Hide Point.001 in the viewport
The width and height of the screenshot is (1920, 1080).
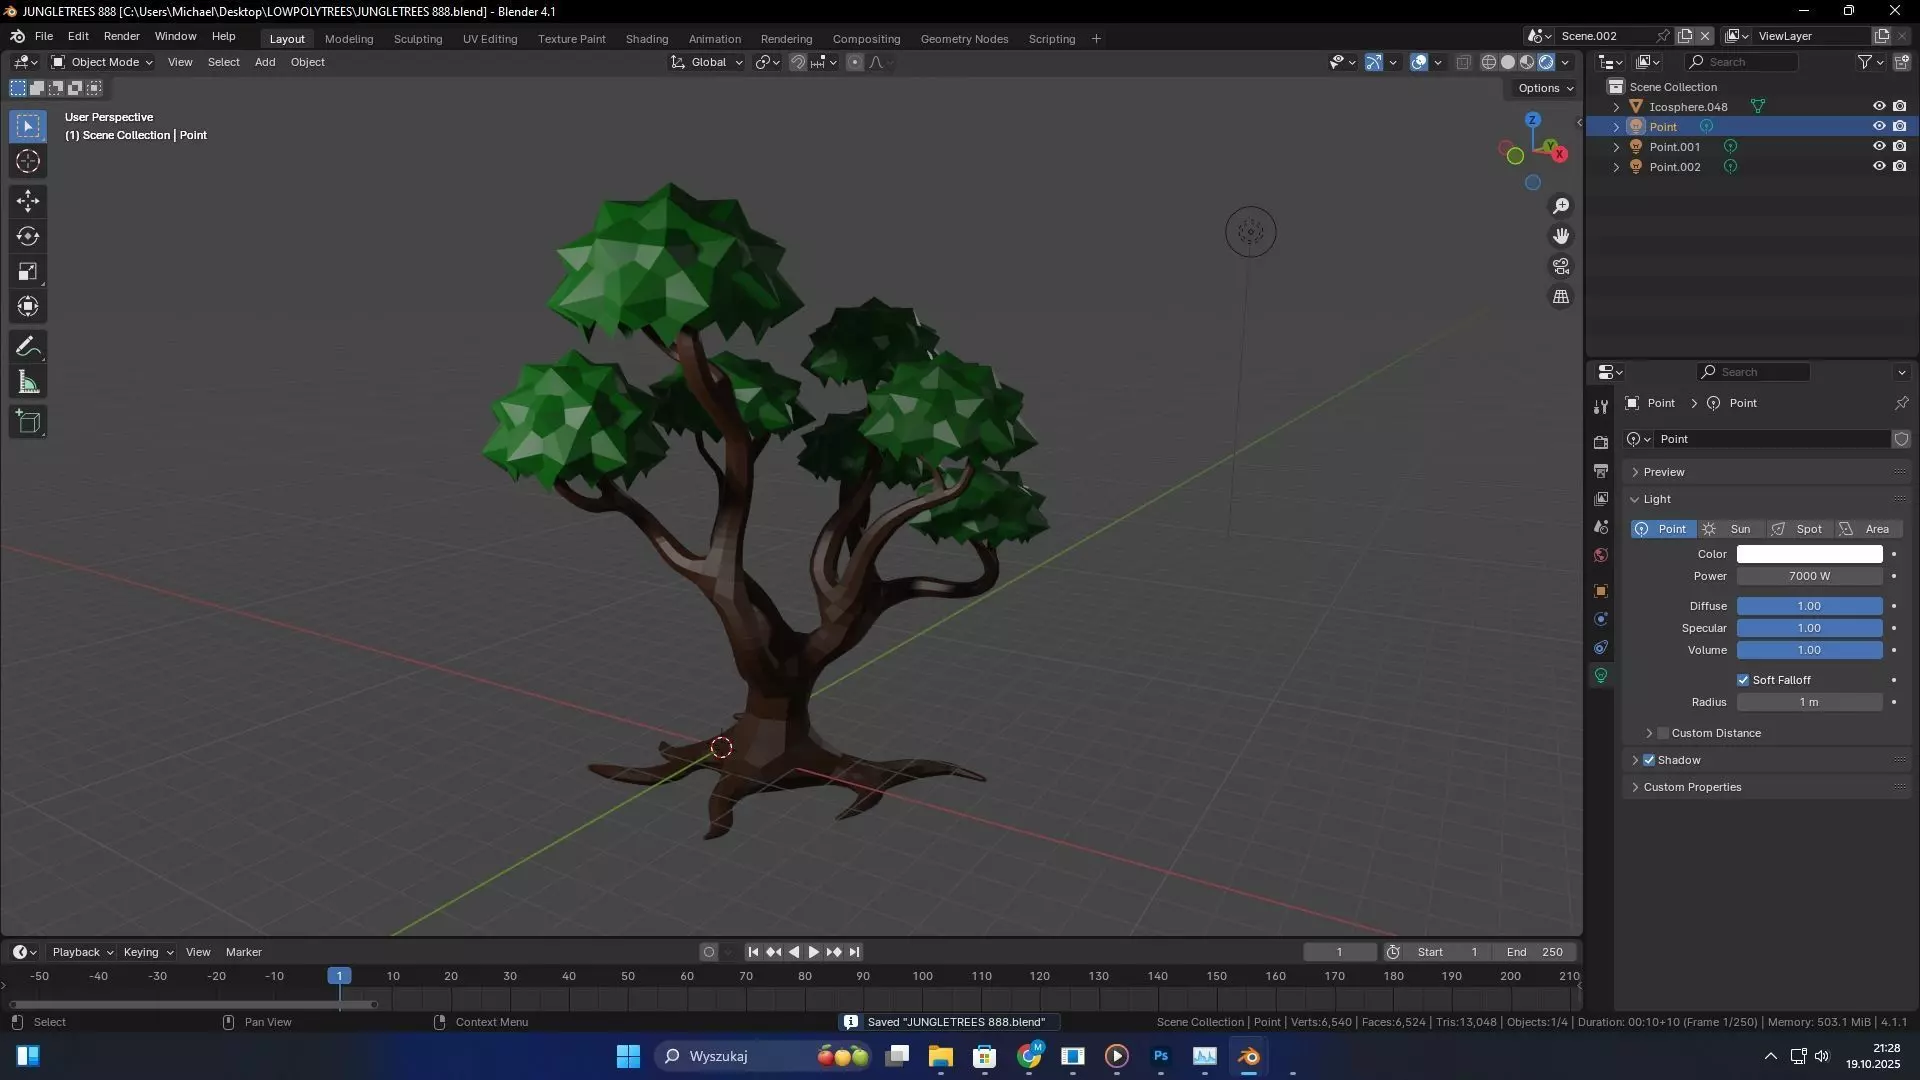1879,146
